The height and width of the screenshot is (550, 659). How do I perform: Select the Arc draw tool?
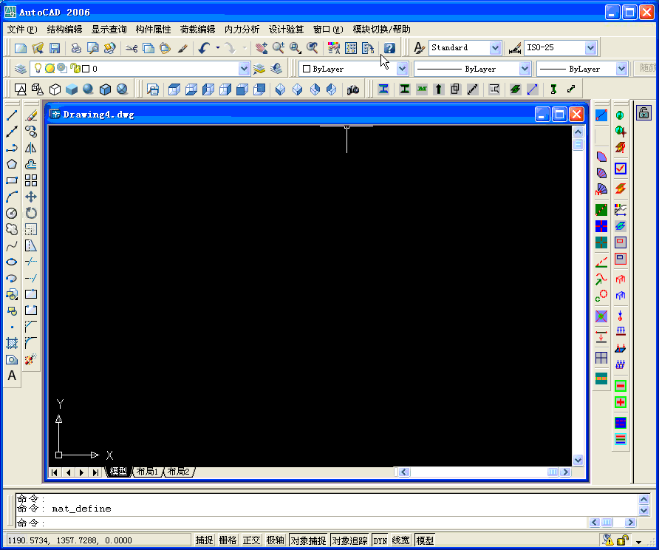click(x=12, y=197)
